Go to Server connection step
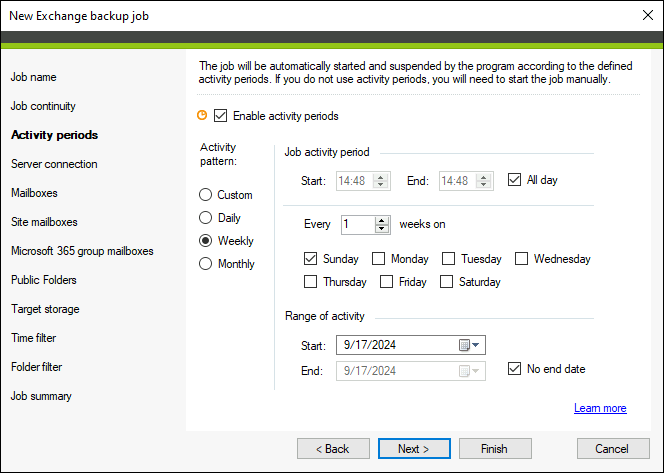 click(54, 164)
